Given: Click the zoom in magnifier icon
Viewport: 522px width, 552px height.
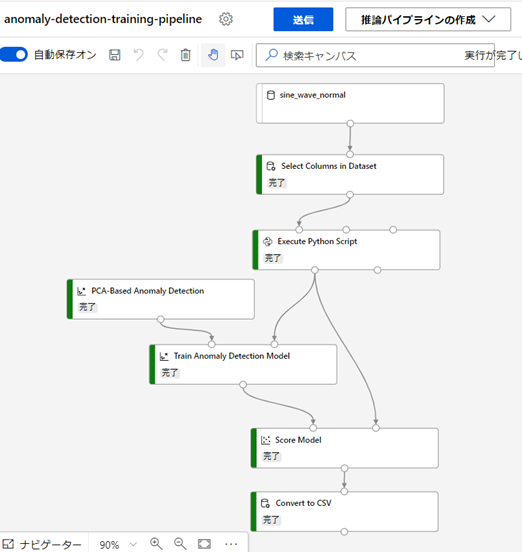Looking at the screenshot, I should (x=156, y=544).
